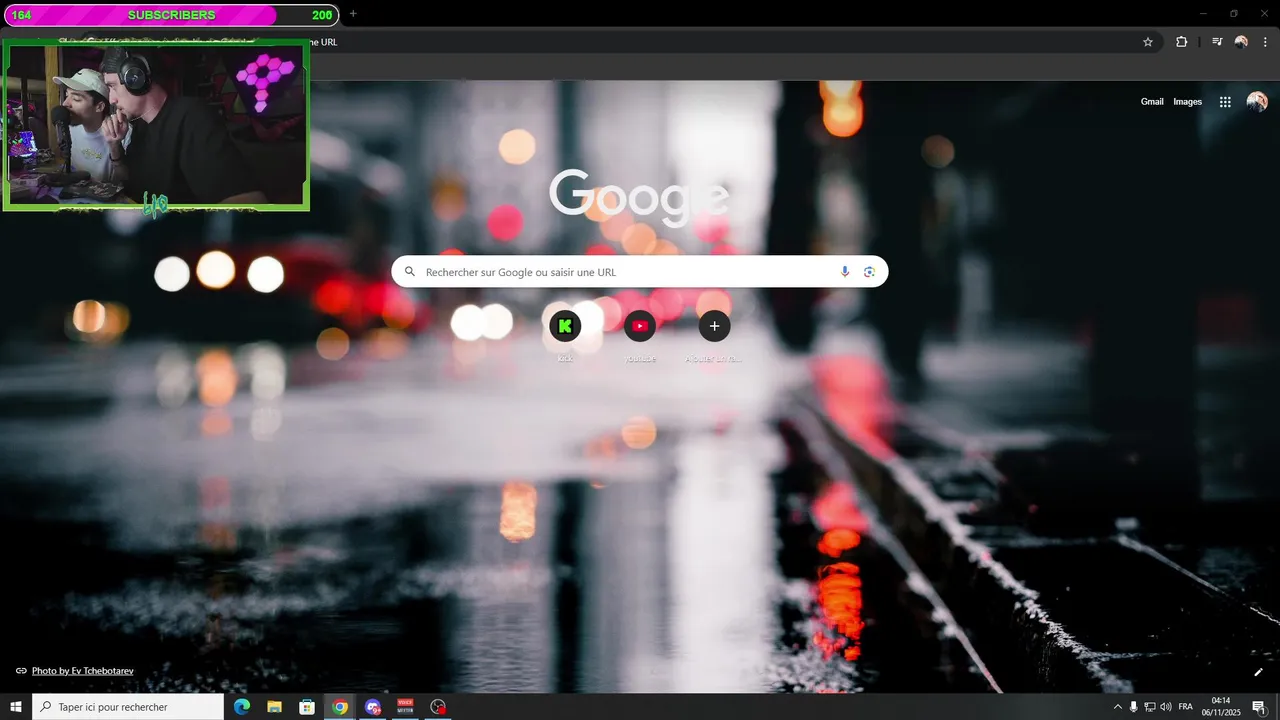The width and height of the screenshot is (1280, 720).
Task: Start voice search with microphone icon
Action: click(845, 272)
